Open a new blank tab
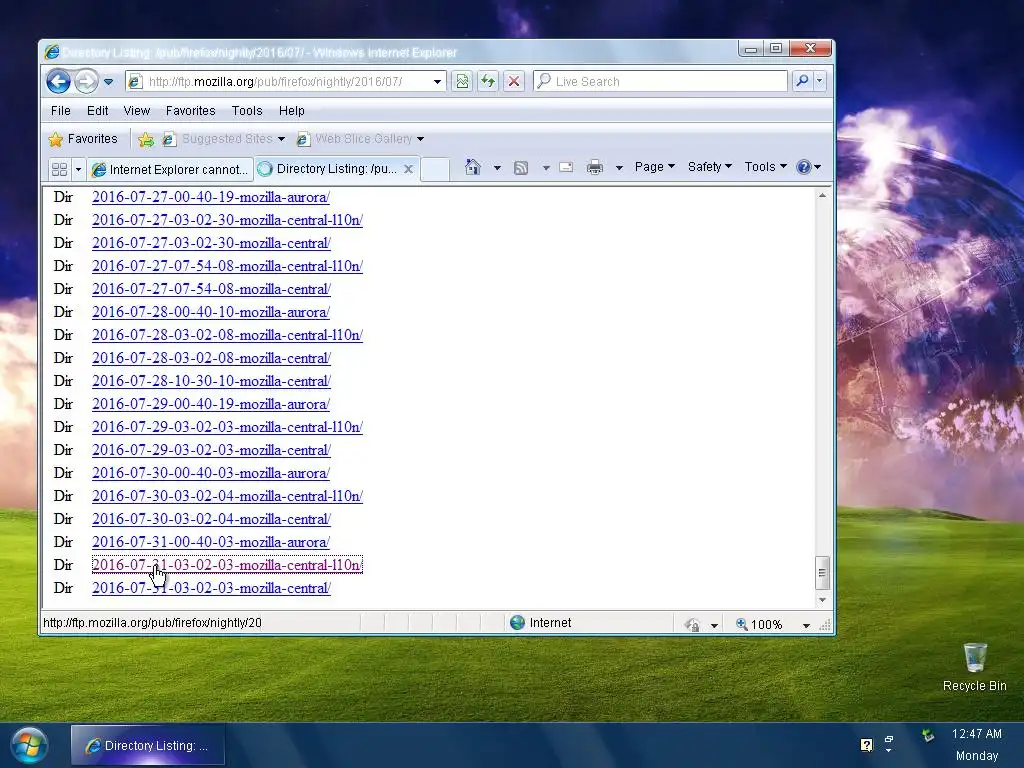Image resolution: width=1024 pixels, height=768 pixels. click(x=435, y=169)
